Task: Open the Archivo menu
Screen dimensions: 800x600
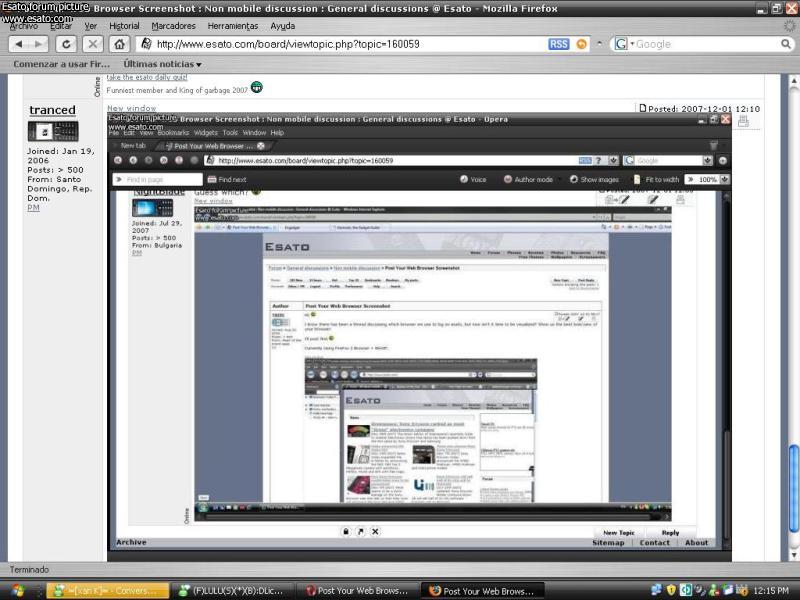Action: (x=23, y=26)
